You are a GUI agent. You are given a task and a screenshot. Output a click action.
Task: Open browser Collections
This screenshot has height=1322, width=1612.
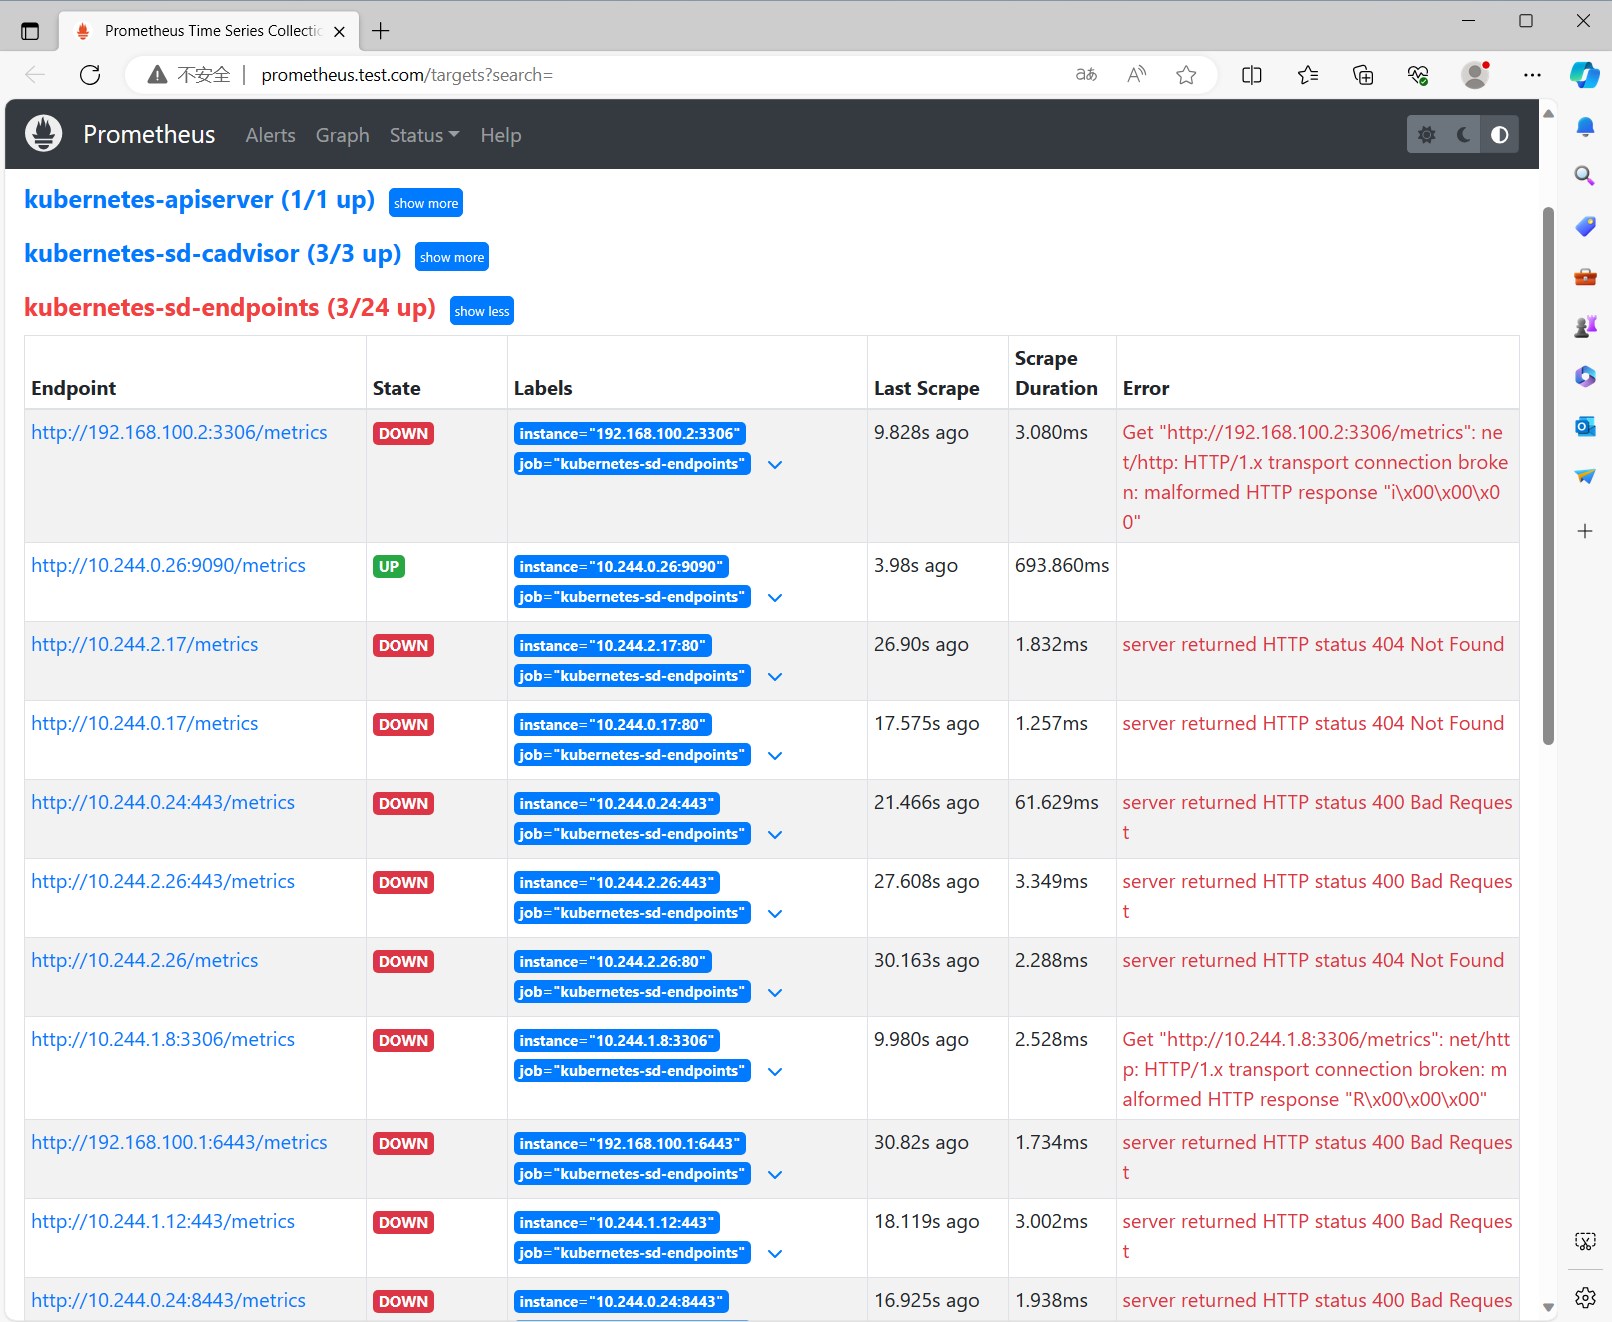point(1363,75)
